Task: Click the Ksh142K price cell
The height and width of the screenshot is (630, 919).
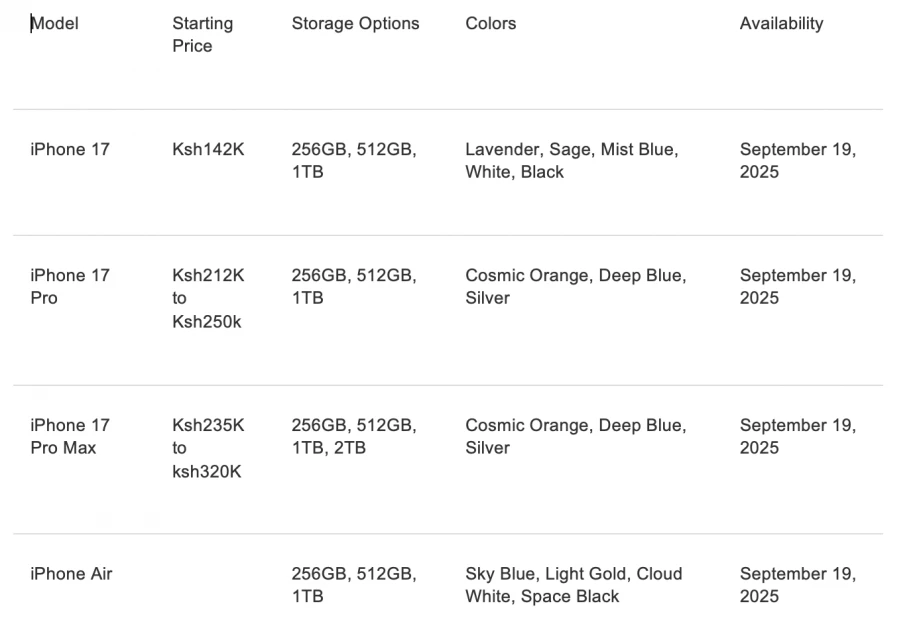Action: tap(208, 149)
